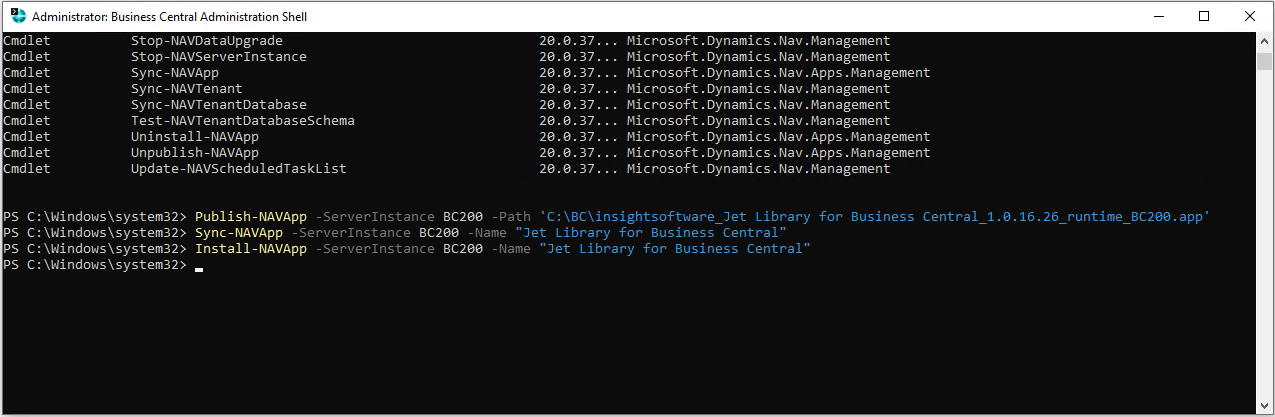Screen dimensions: 1275x417
Task: Click the last empty PS C:\Windows\system32> prompt
Action: click(95, 265)
